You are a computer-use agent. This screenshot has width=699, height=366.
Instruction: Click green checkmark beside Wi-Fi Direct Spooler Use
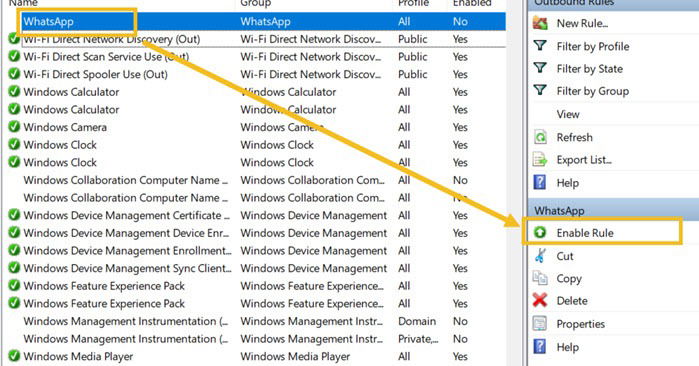coord(14,74)
